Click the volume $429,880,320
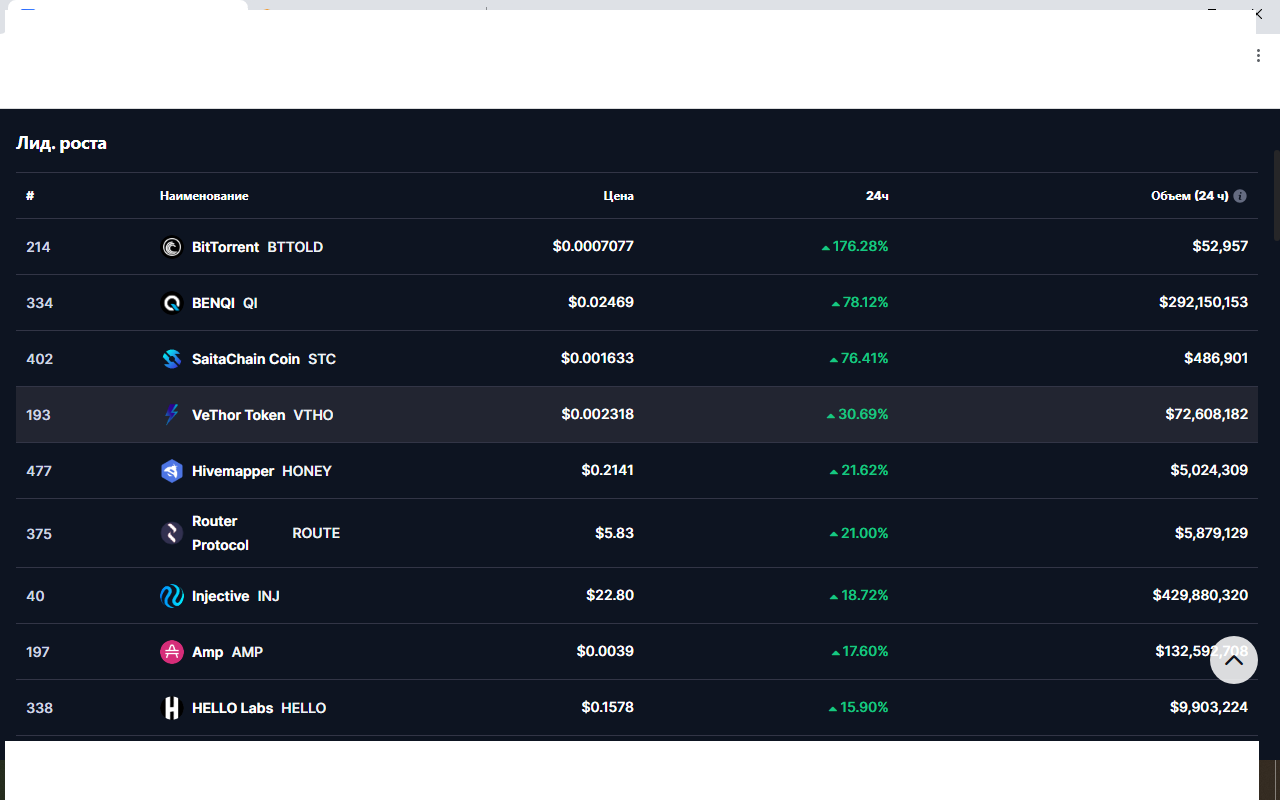Screen dimensions: 1280x800 [x=1200, y=595]
